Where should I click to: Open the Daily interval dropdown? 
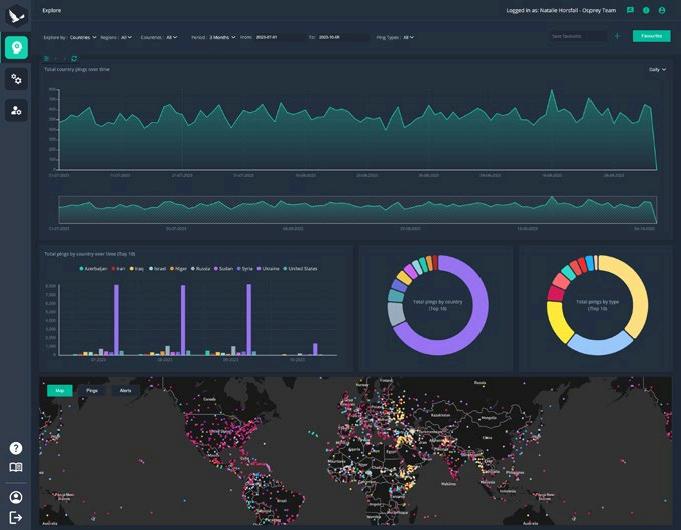pyautogui.click(x=657, y=70)
